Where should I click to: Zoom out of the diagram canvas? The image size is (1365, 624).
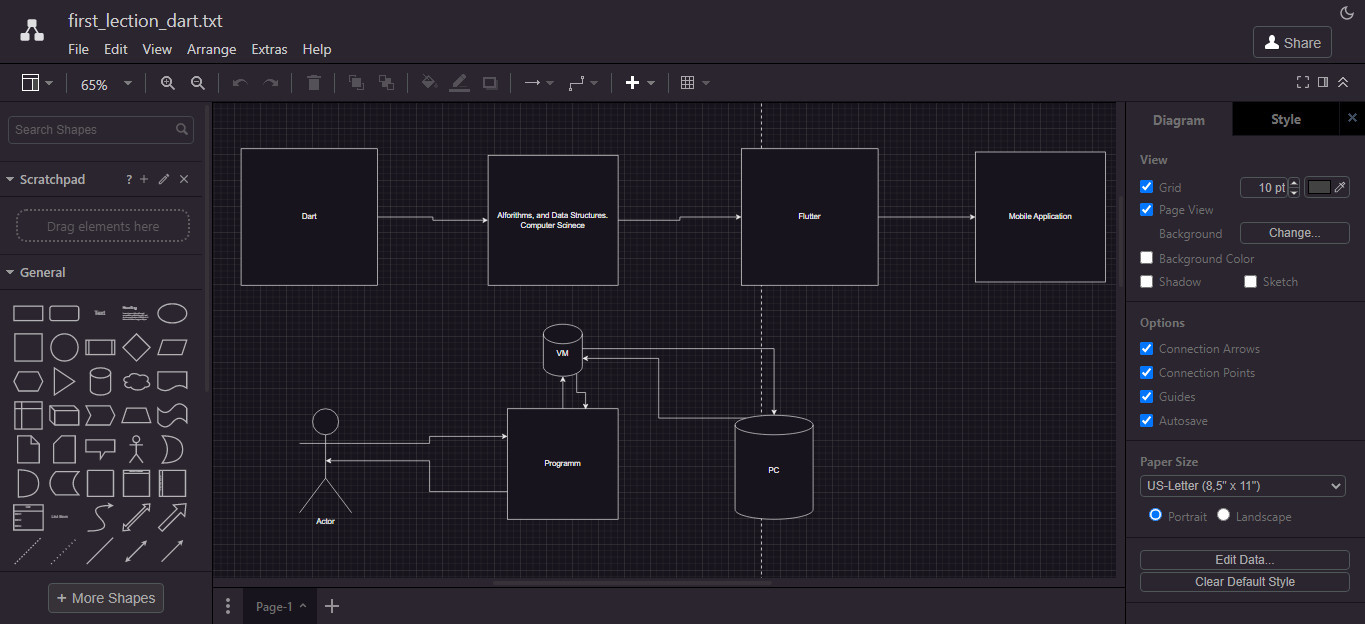tap(198, 83)
